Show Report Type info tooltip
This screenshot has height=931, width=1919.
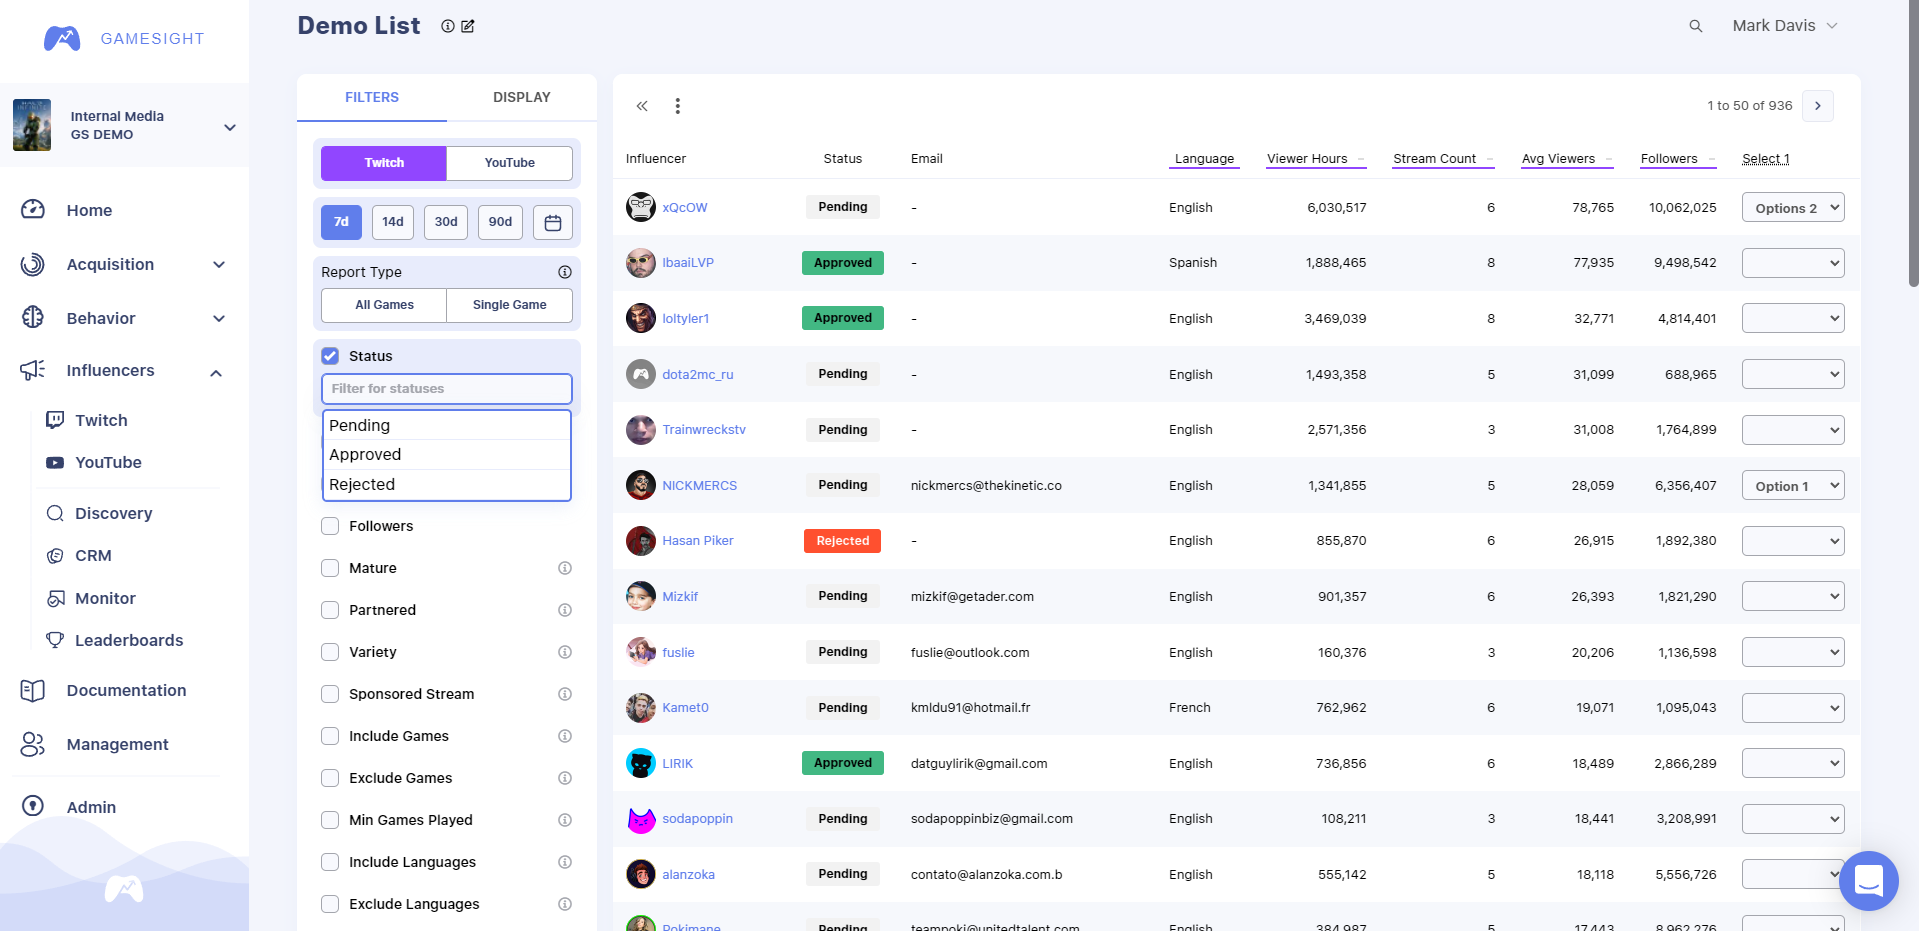tap(565, 272)
